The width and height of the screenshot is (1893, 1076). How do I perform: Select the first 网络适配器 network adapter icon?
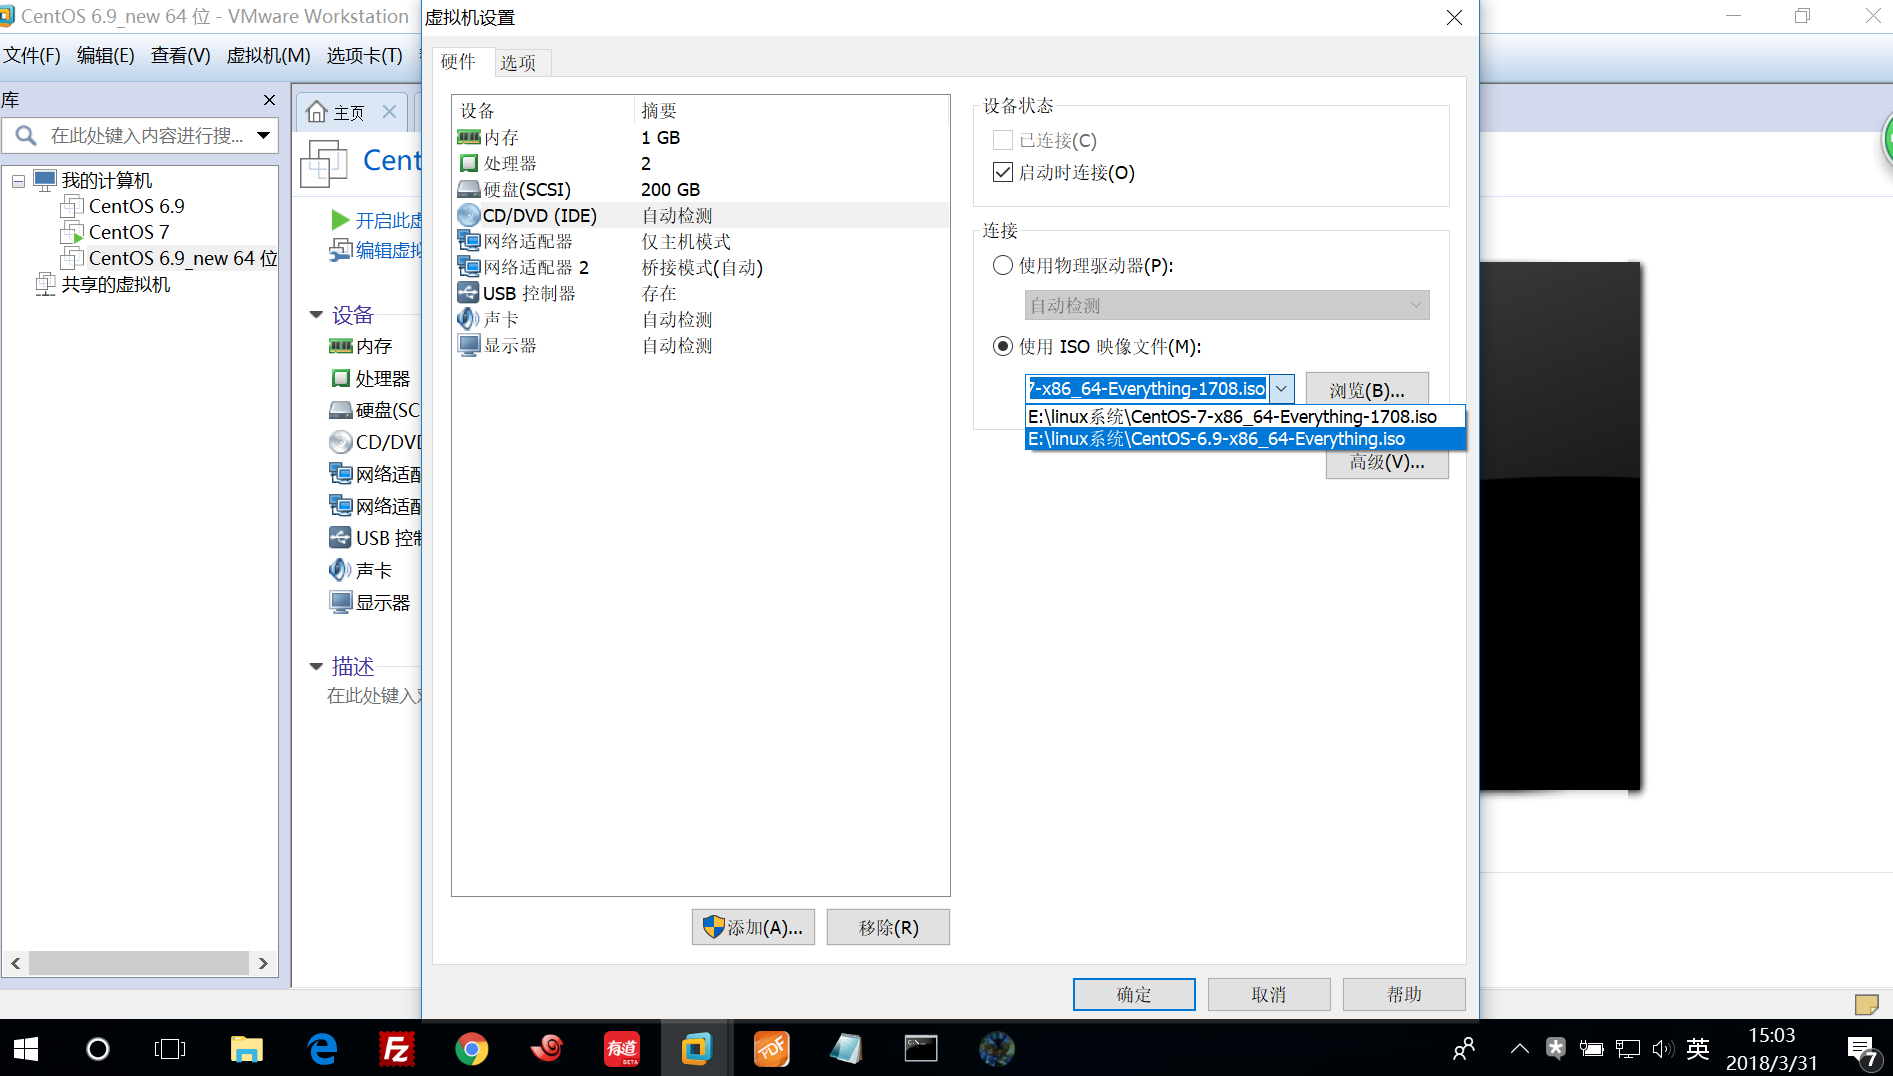coord(469,241)
